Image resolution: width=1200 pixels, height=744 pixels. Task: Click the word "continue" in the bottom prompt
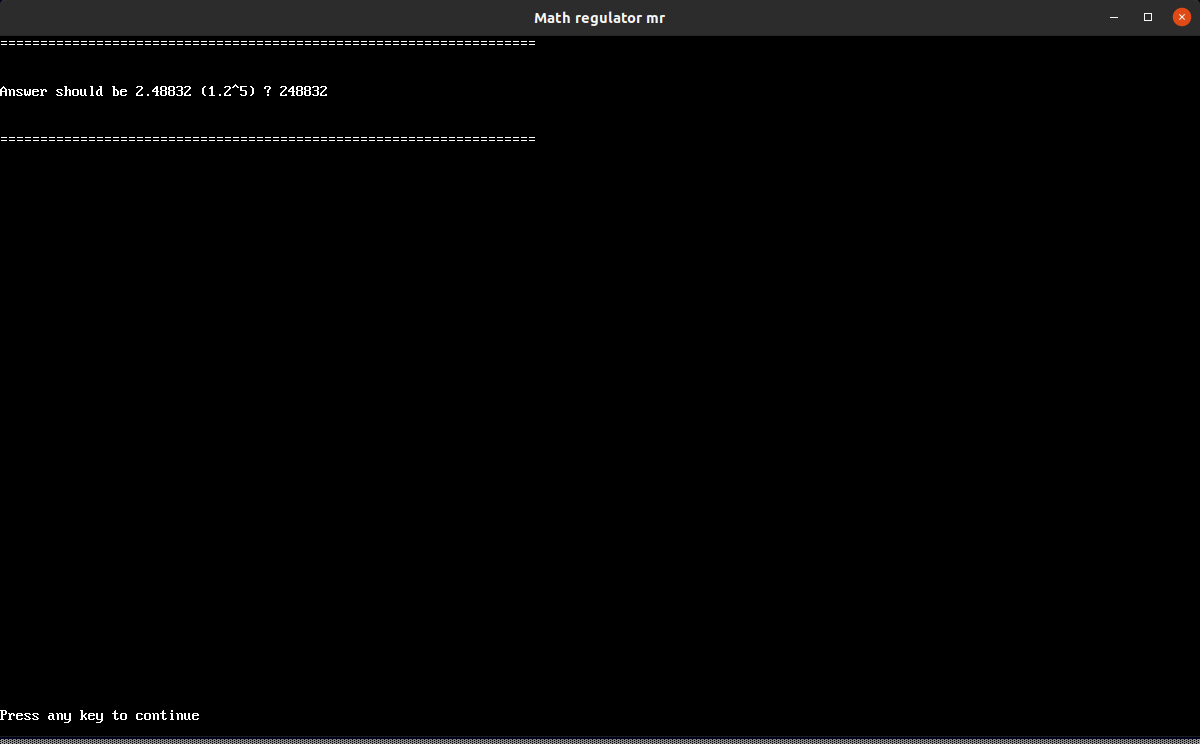167,715
